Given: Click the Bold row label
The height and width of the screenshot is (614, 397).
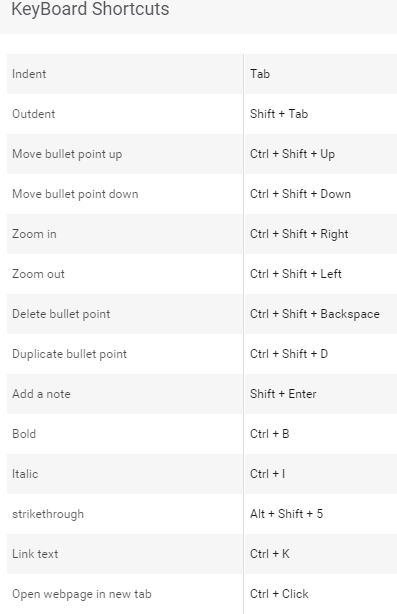Looking at the screenshot, I should (x=24, y=434).
